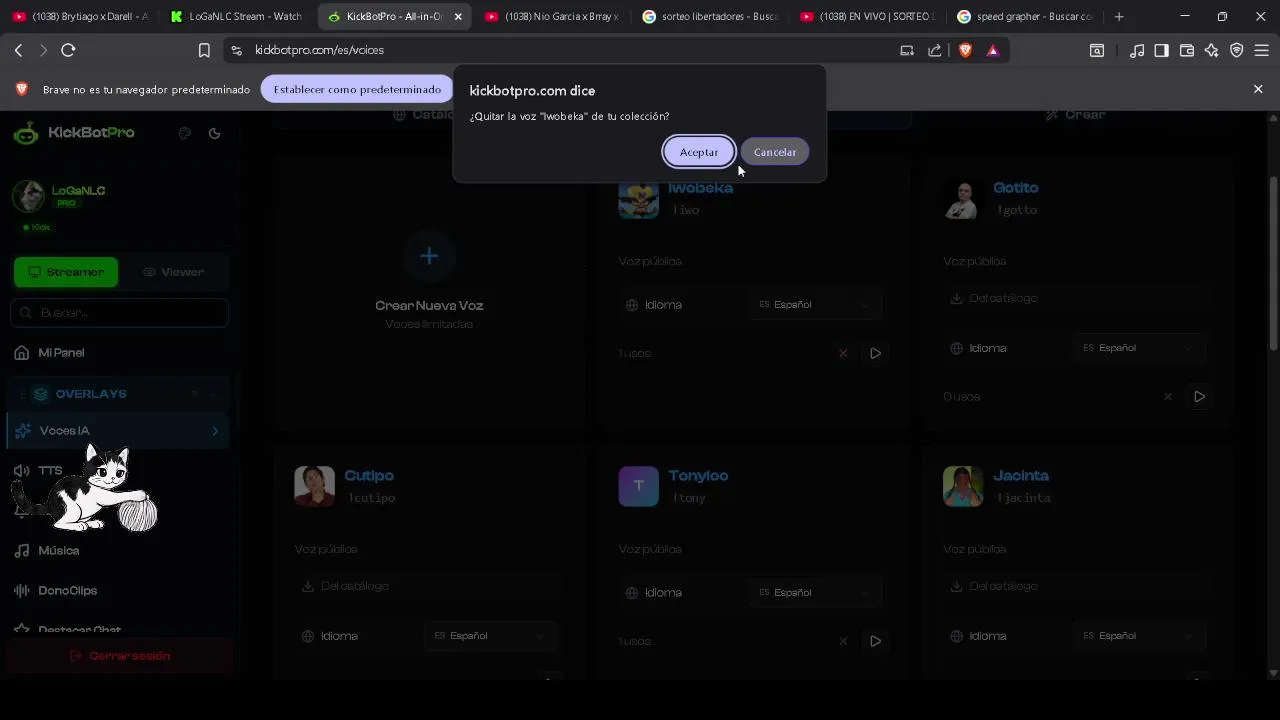Open the tab search icon
1280x720 pixels.
(x=1097, y=50)
